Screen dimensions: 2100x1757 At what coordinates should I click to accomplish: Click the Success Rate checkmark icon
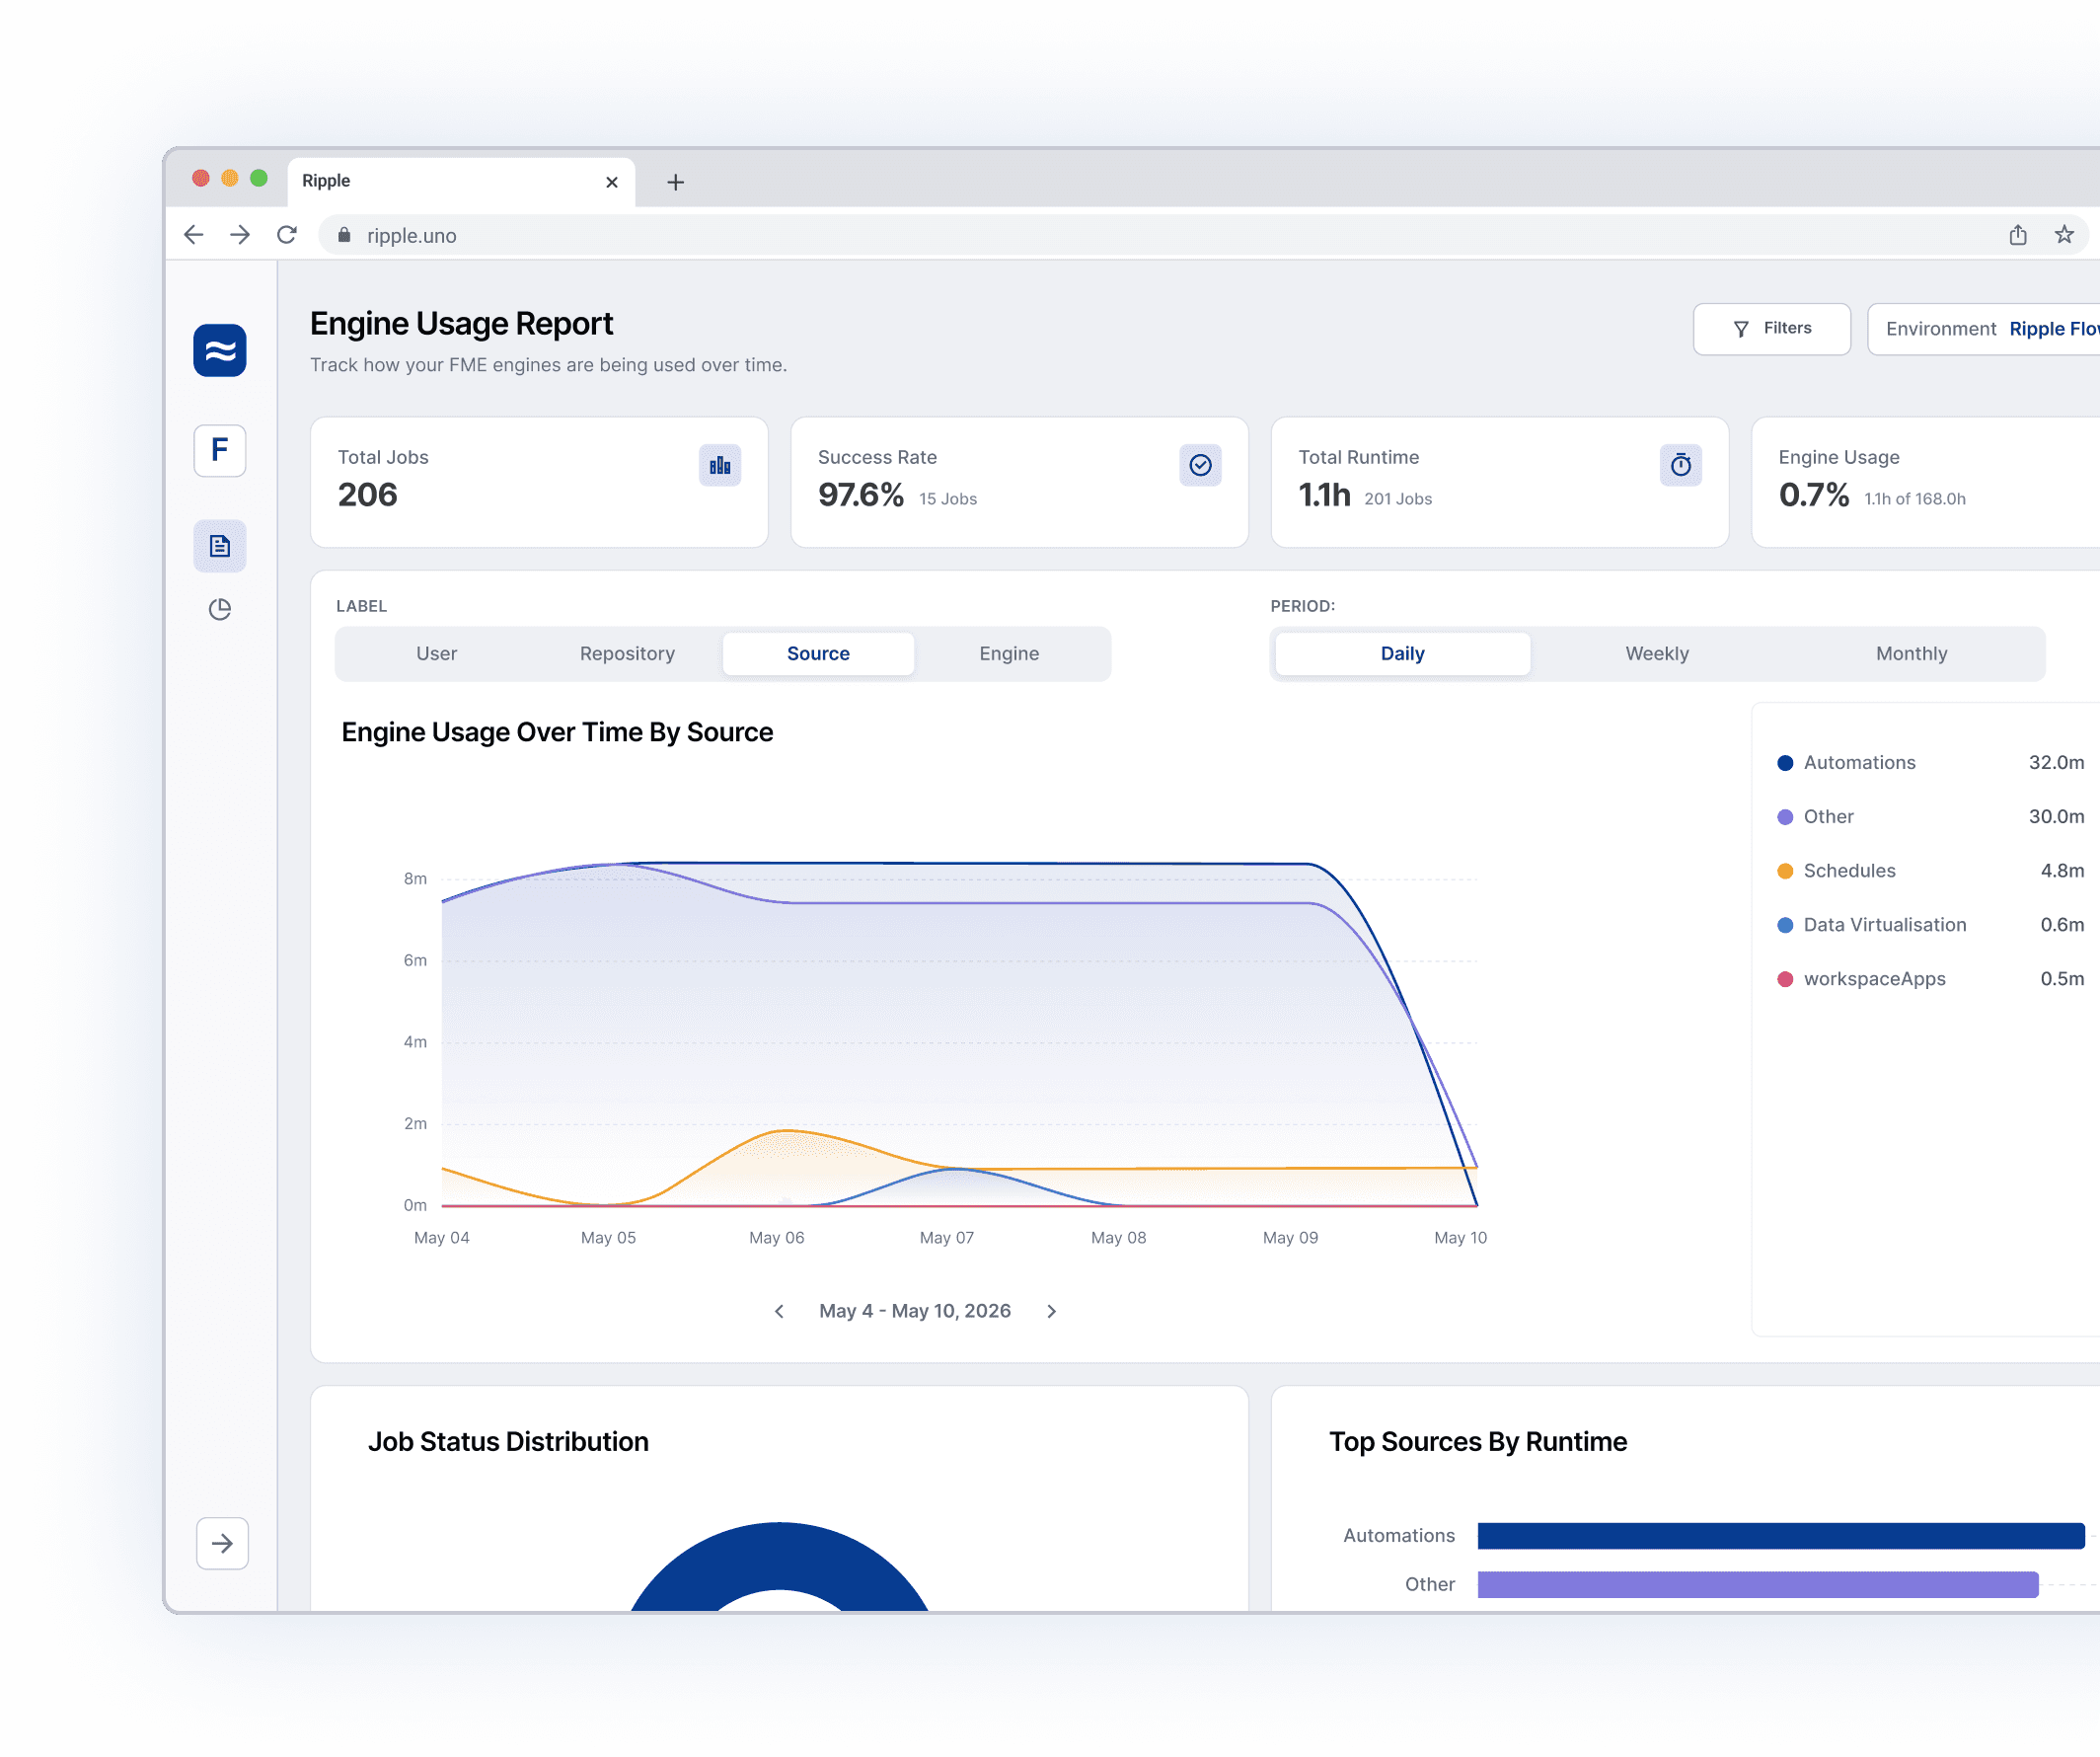point(1200,465)
